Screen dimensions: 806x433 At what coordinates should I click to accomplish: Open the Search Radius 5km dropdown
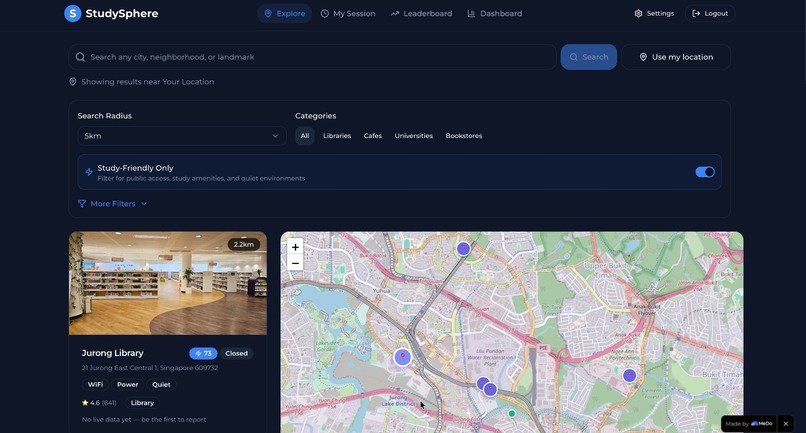(x=181, y=136)
